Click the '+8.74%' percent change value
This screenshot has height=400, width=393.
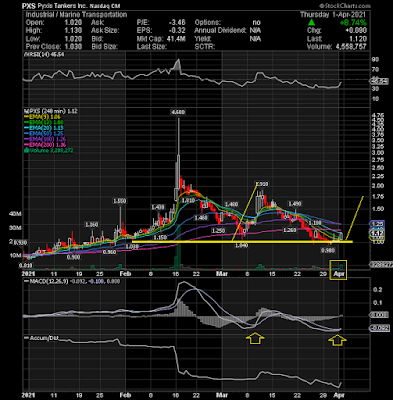tap(353, 23)
